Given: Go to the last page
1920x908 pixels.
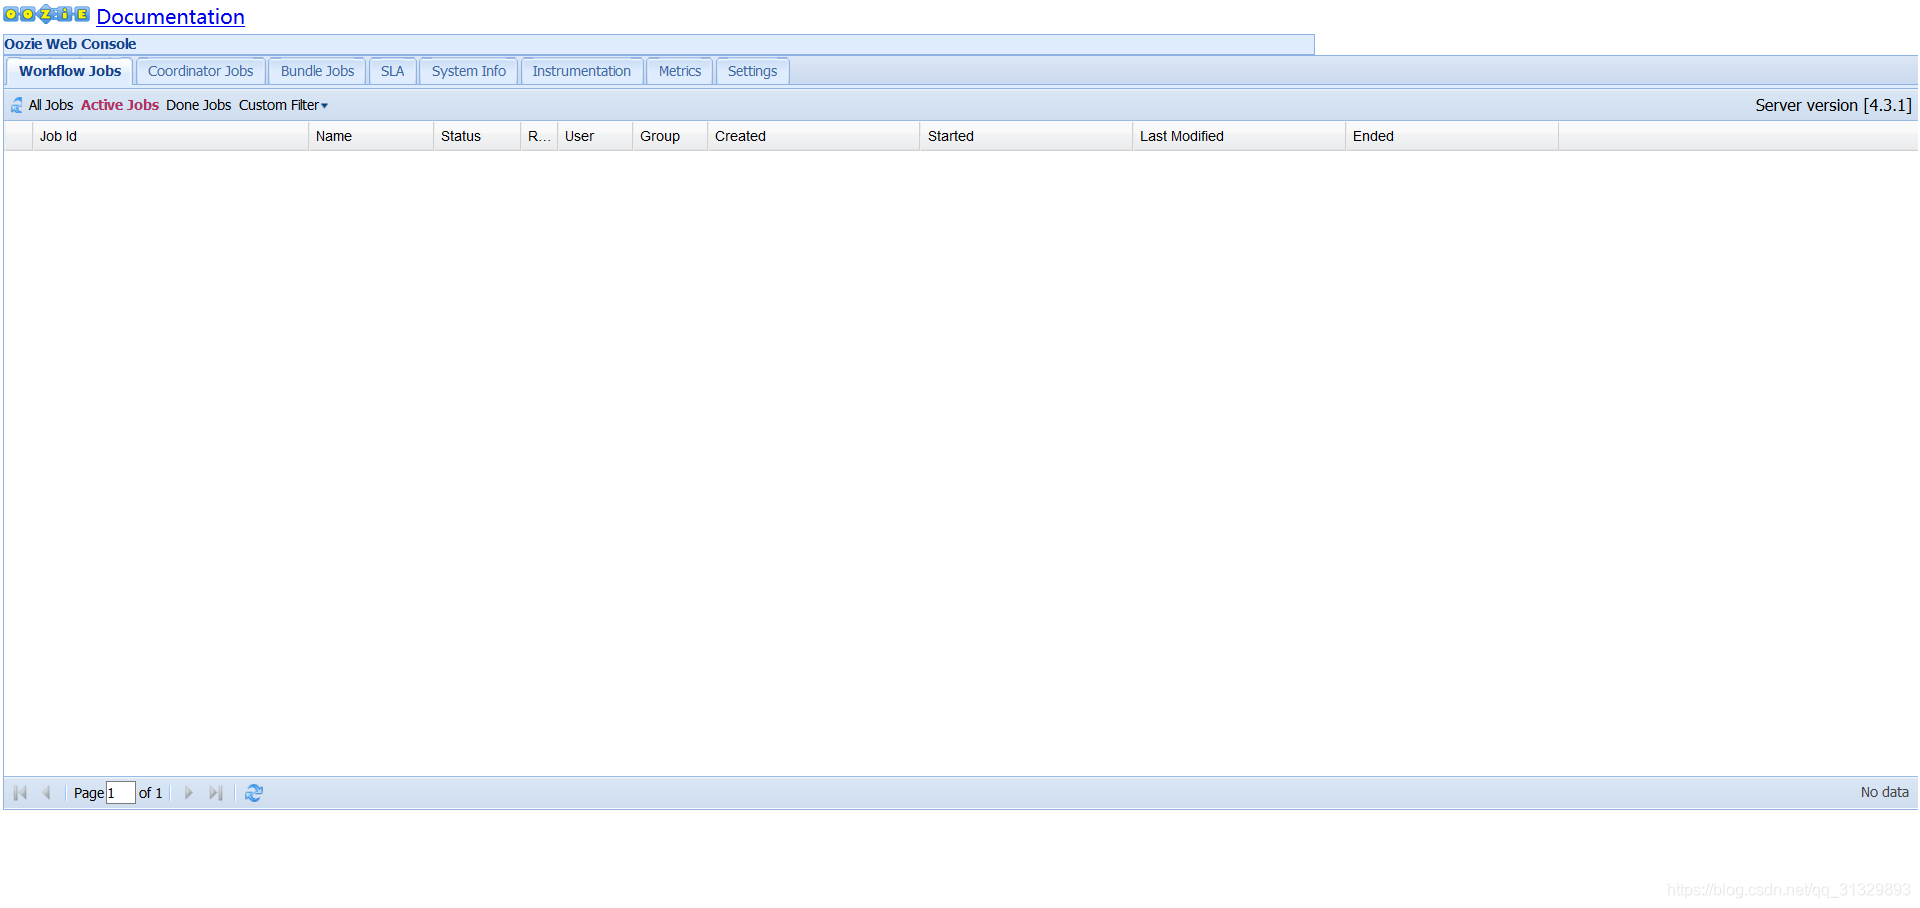Looking at the screenshot, I should point(215,793).
